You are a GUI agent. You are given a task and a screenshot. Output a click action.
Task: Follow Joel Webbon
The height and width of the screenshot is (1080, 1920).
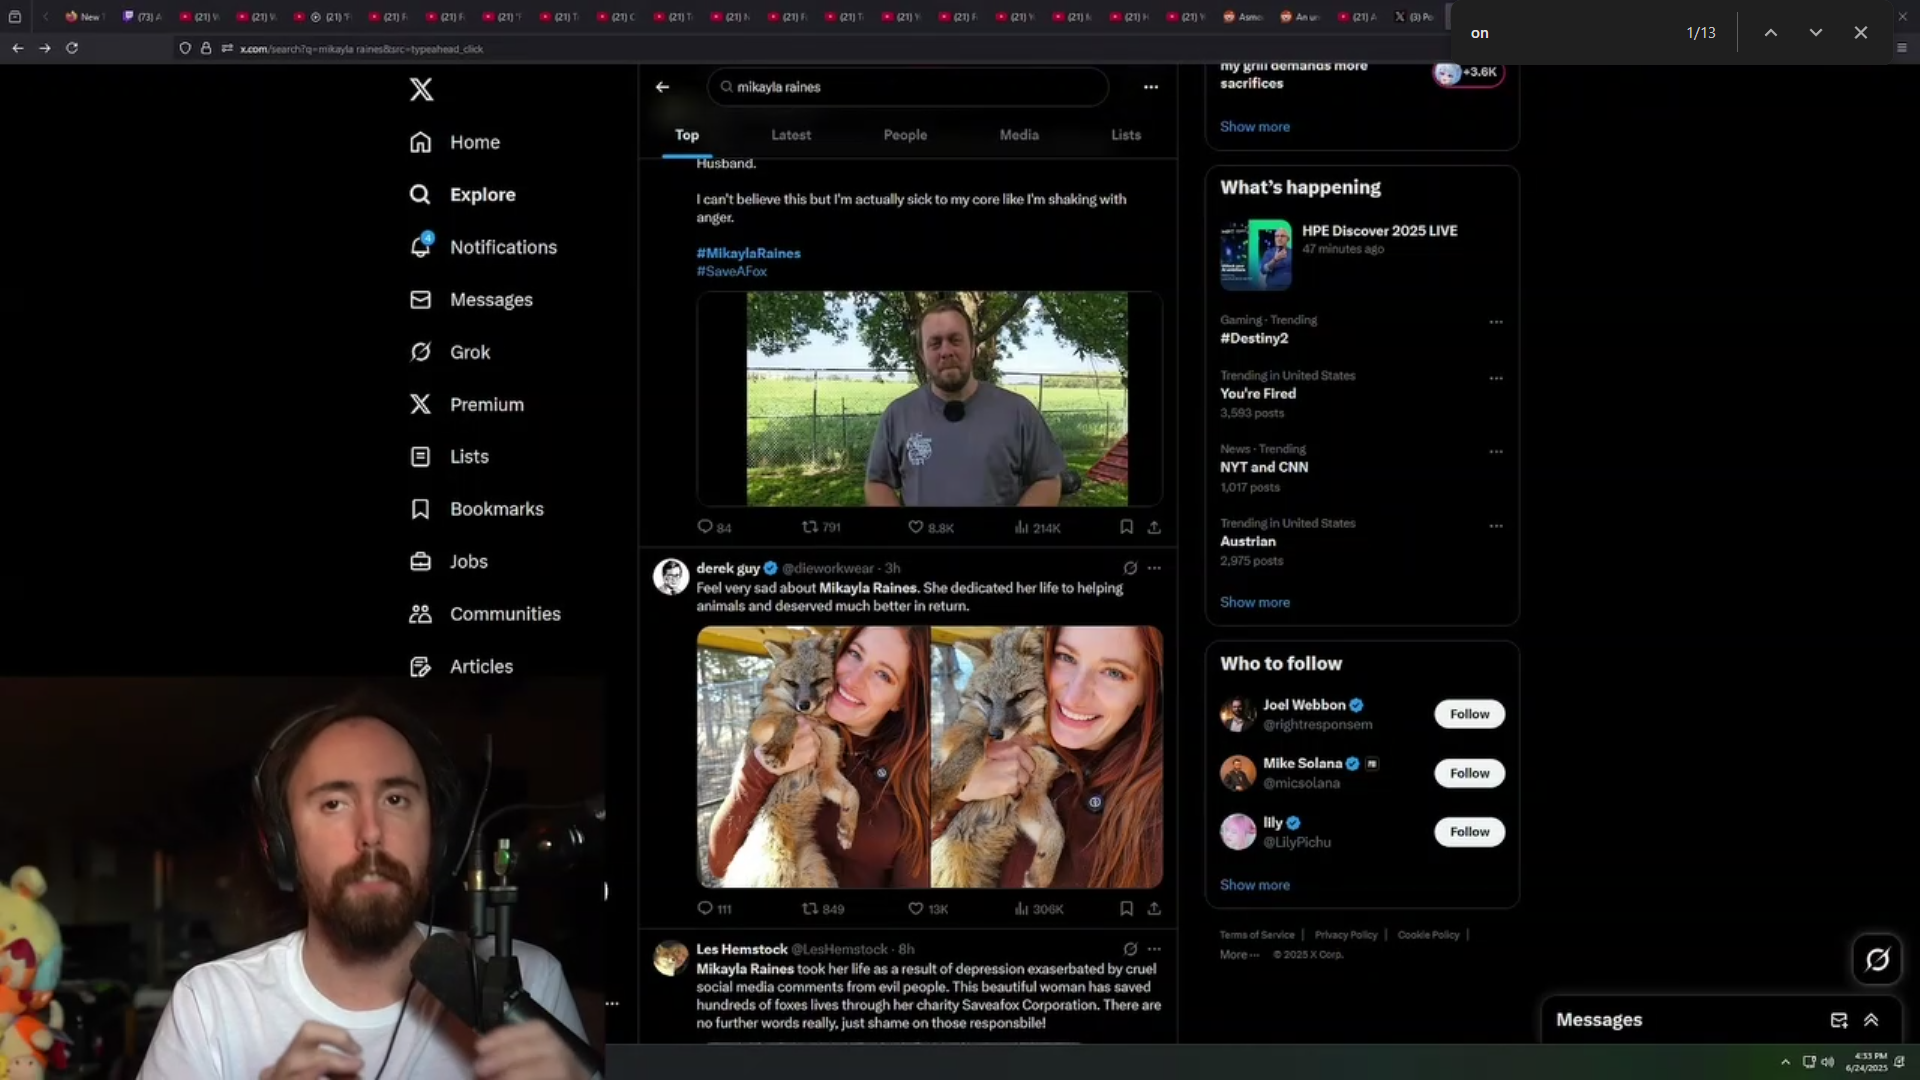[x=1469, y=714]
